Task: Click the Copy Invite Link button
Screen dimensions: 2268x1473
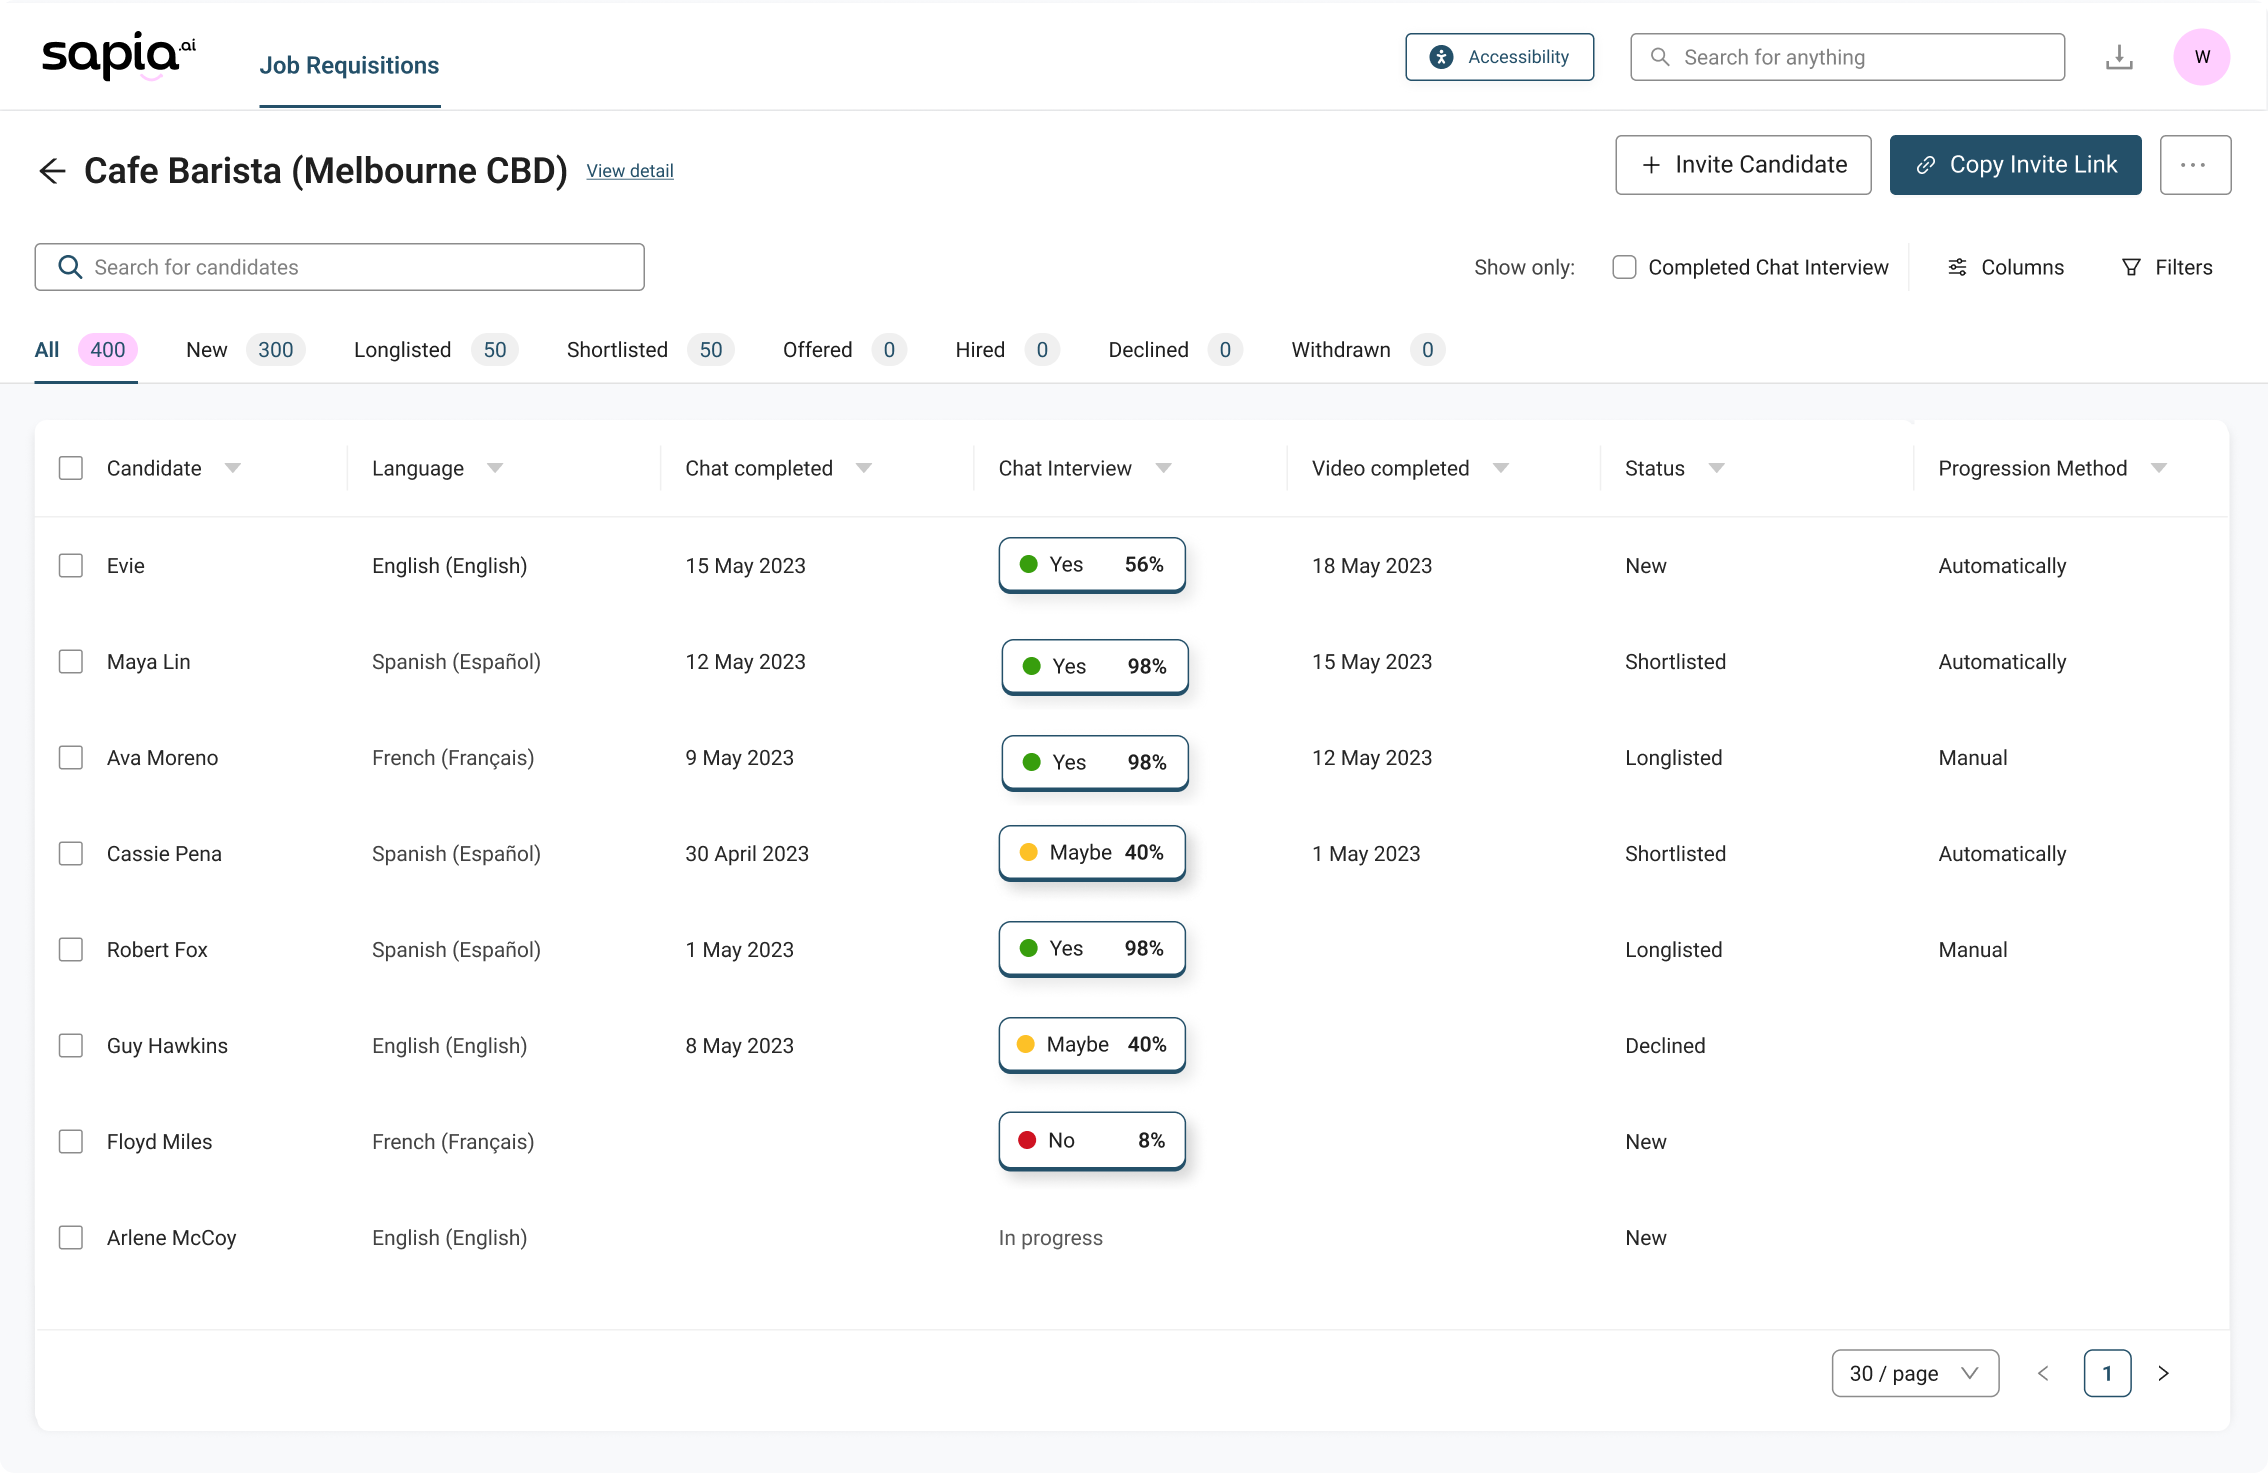Action: coord(2015,165)
